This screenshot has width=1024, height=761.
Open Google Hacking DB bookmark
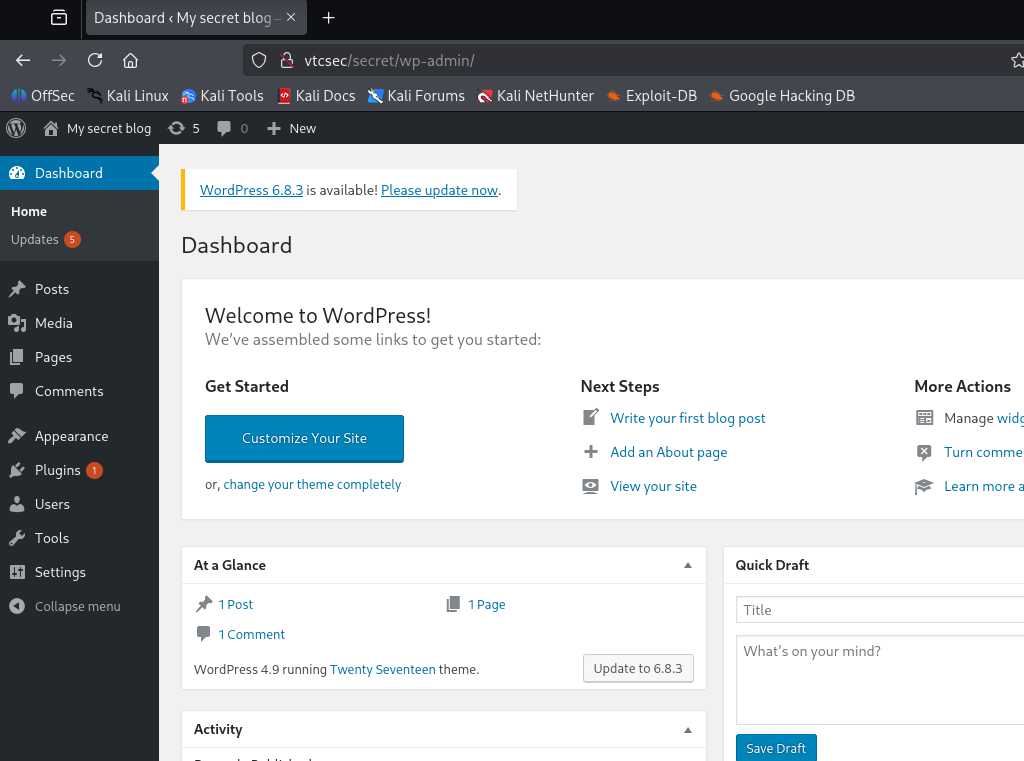pos(782,96)
